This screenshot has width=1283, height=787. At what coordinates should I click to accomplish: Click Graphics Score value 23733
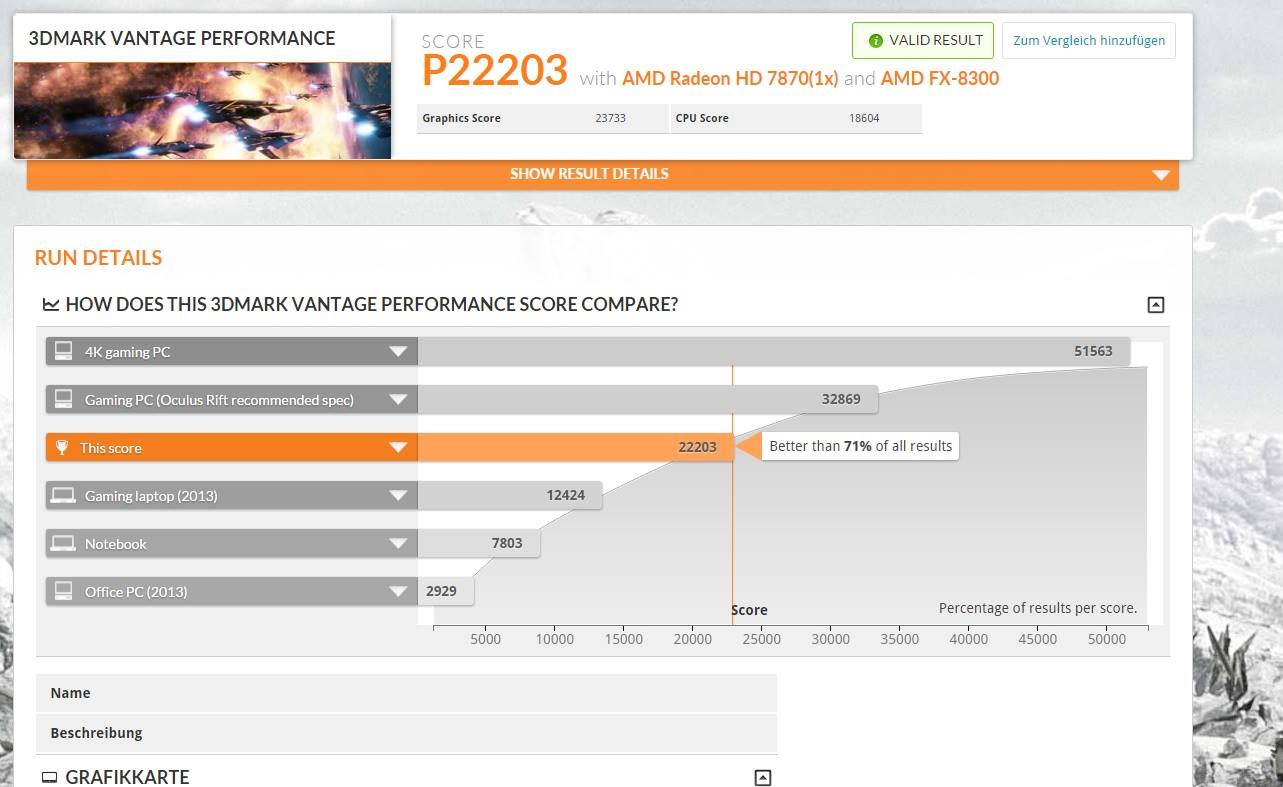[x=610, y=118]
